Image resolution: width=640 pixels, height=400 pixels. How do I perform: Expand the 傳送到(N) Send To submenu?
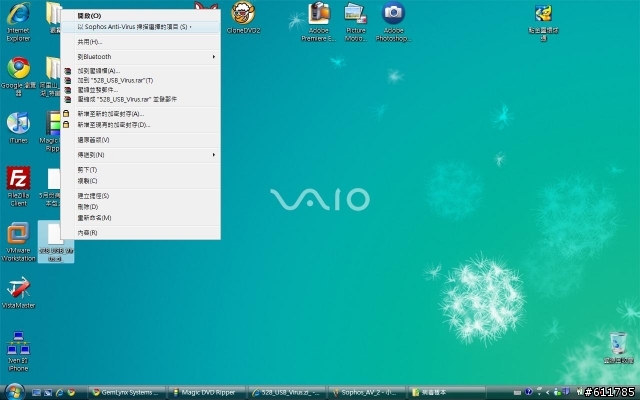point(140,155)
